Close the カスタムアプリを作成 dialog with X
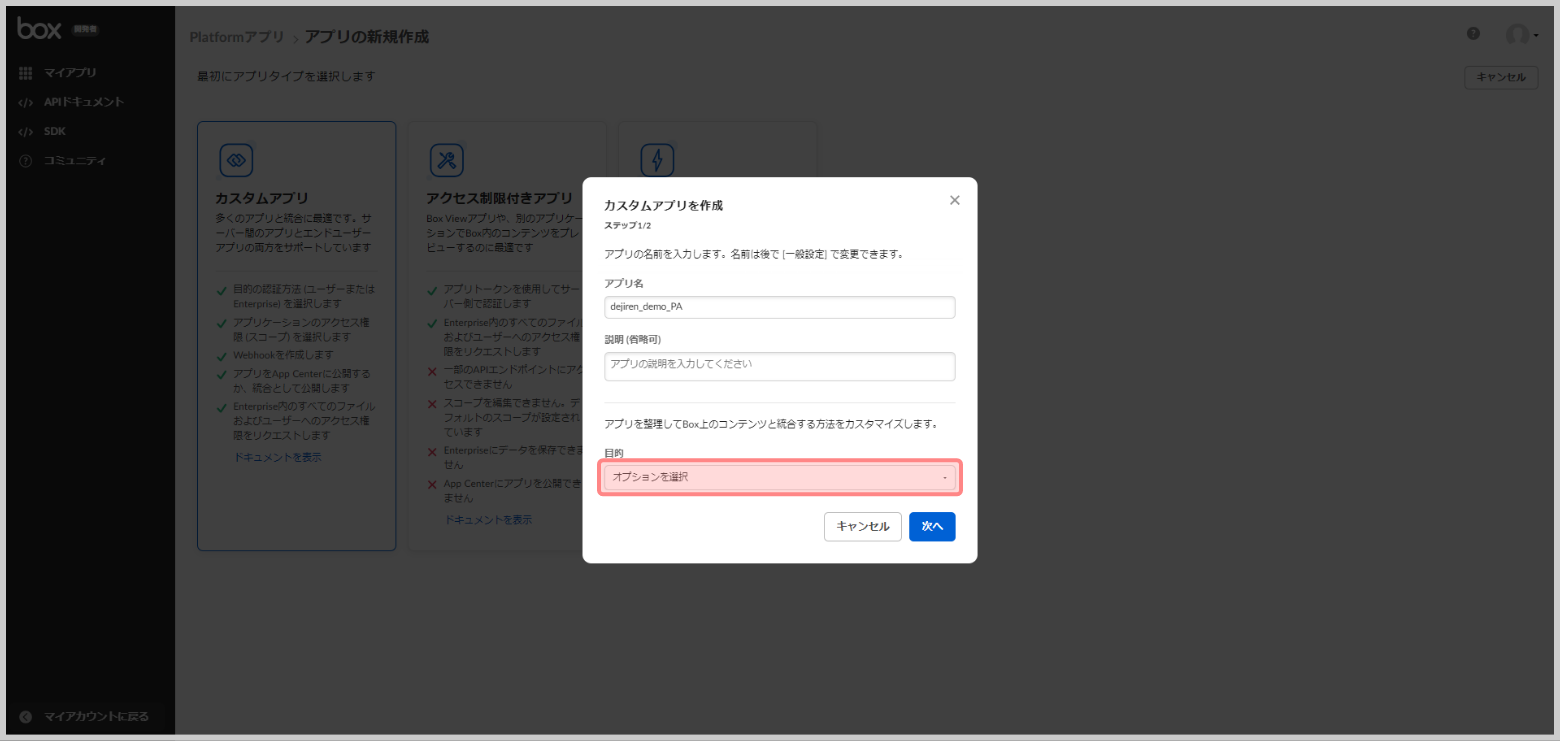The height and width of the screenshot is (741, 1560). (x=954, y=200)
